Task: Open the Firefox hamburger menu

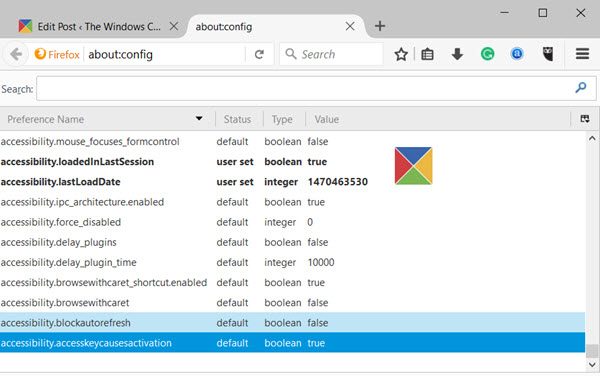Action: [x=582, y=54]
